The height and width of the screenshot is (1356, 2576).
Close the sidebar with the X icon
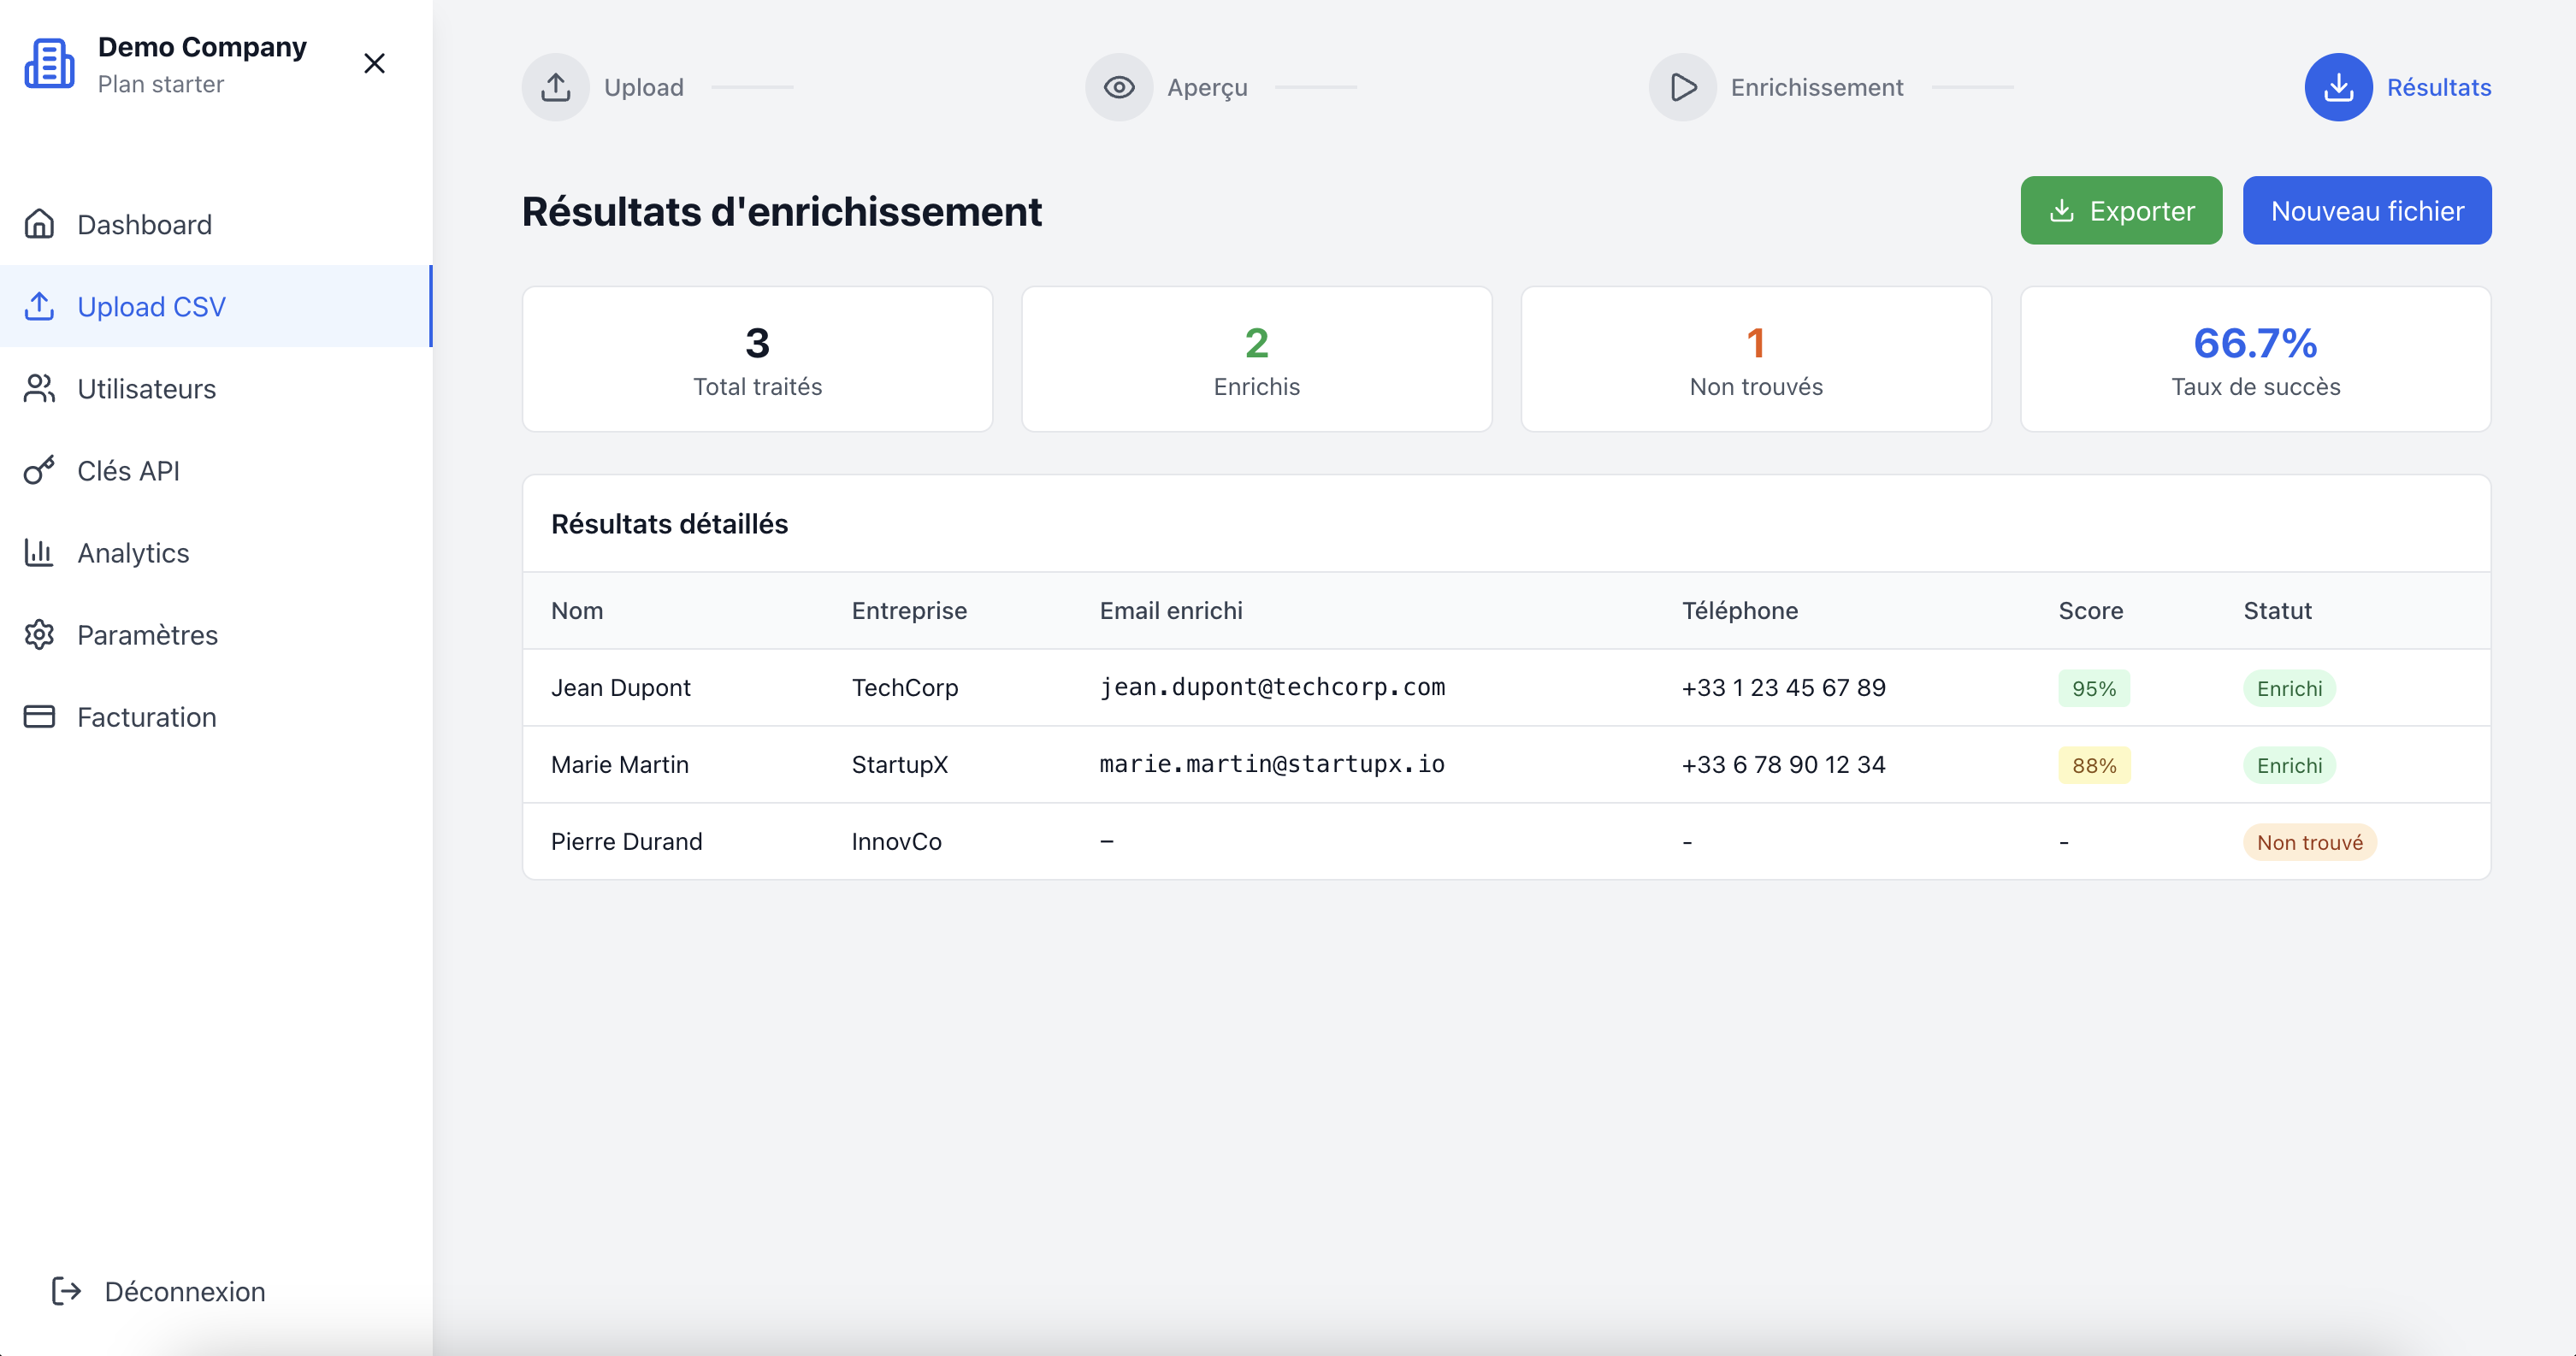pos(374,64)
